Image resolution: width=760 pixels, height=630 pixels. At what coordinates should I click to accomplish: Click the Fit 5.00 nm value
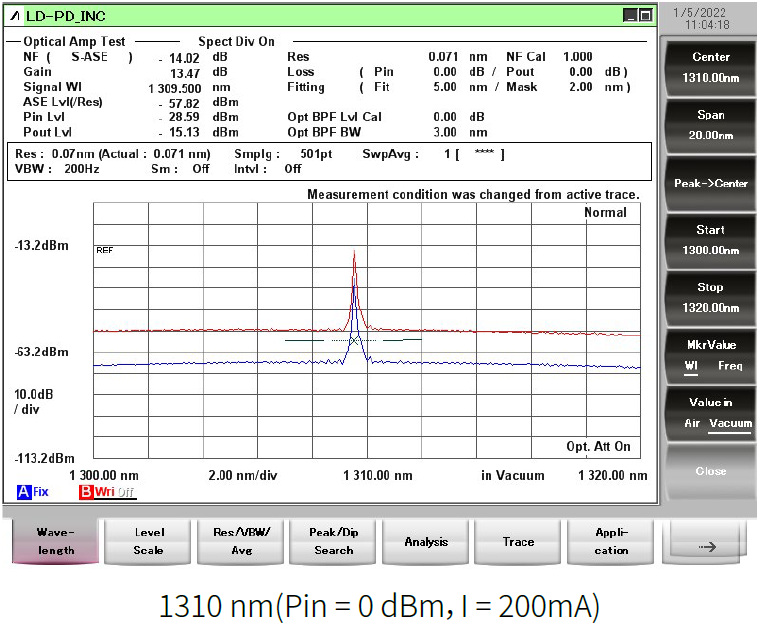coord(460,87)
